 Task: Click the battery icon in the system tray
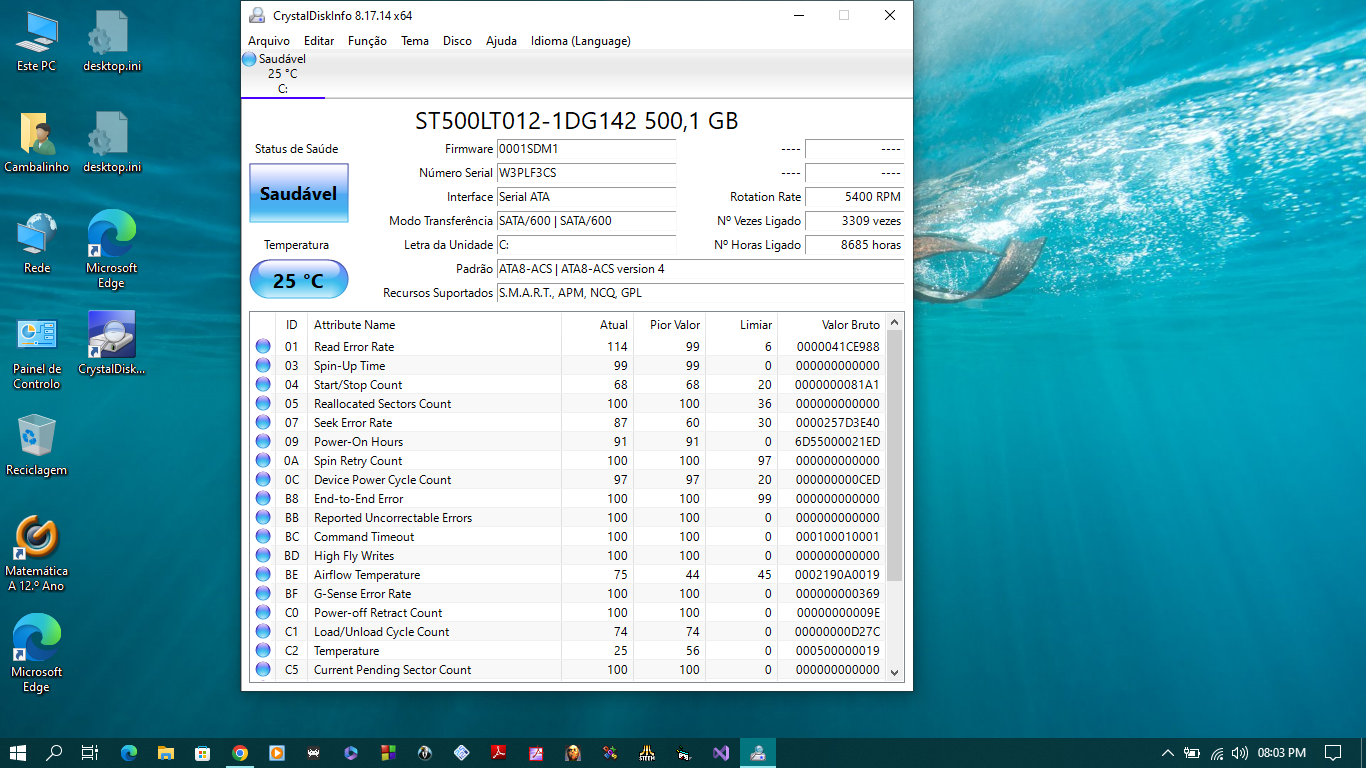[1192, 753]
